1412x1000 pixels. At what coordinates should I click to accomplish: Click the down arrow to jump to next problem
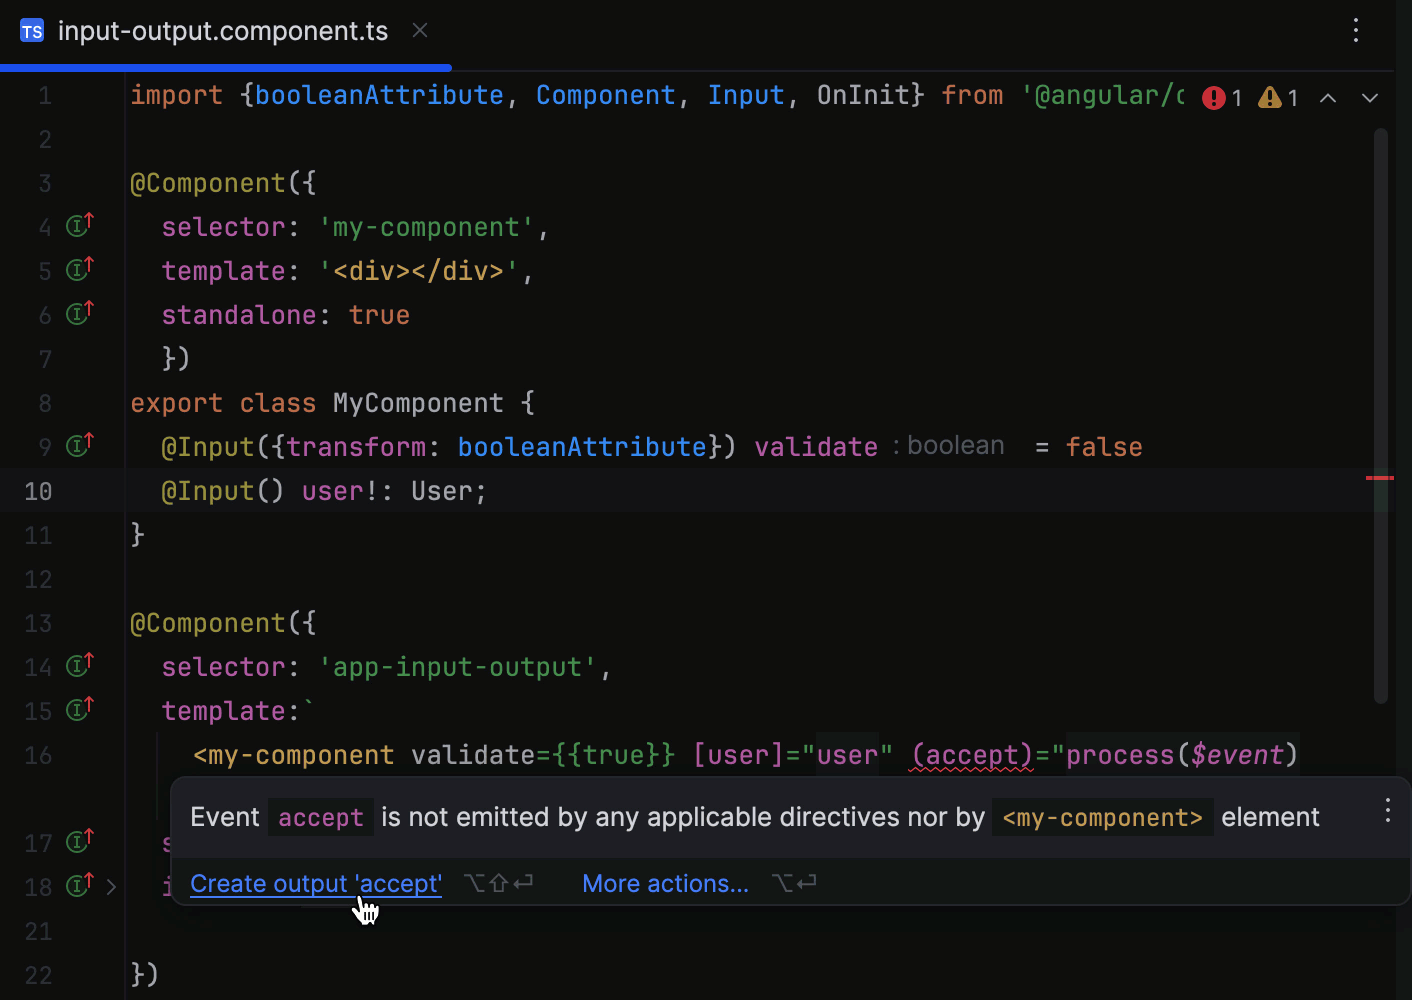pos(1369,98)
